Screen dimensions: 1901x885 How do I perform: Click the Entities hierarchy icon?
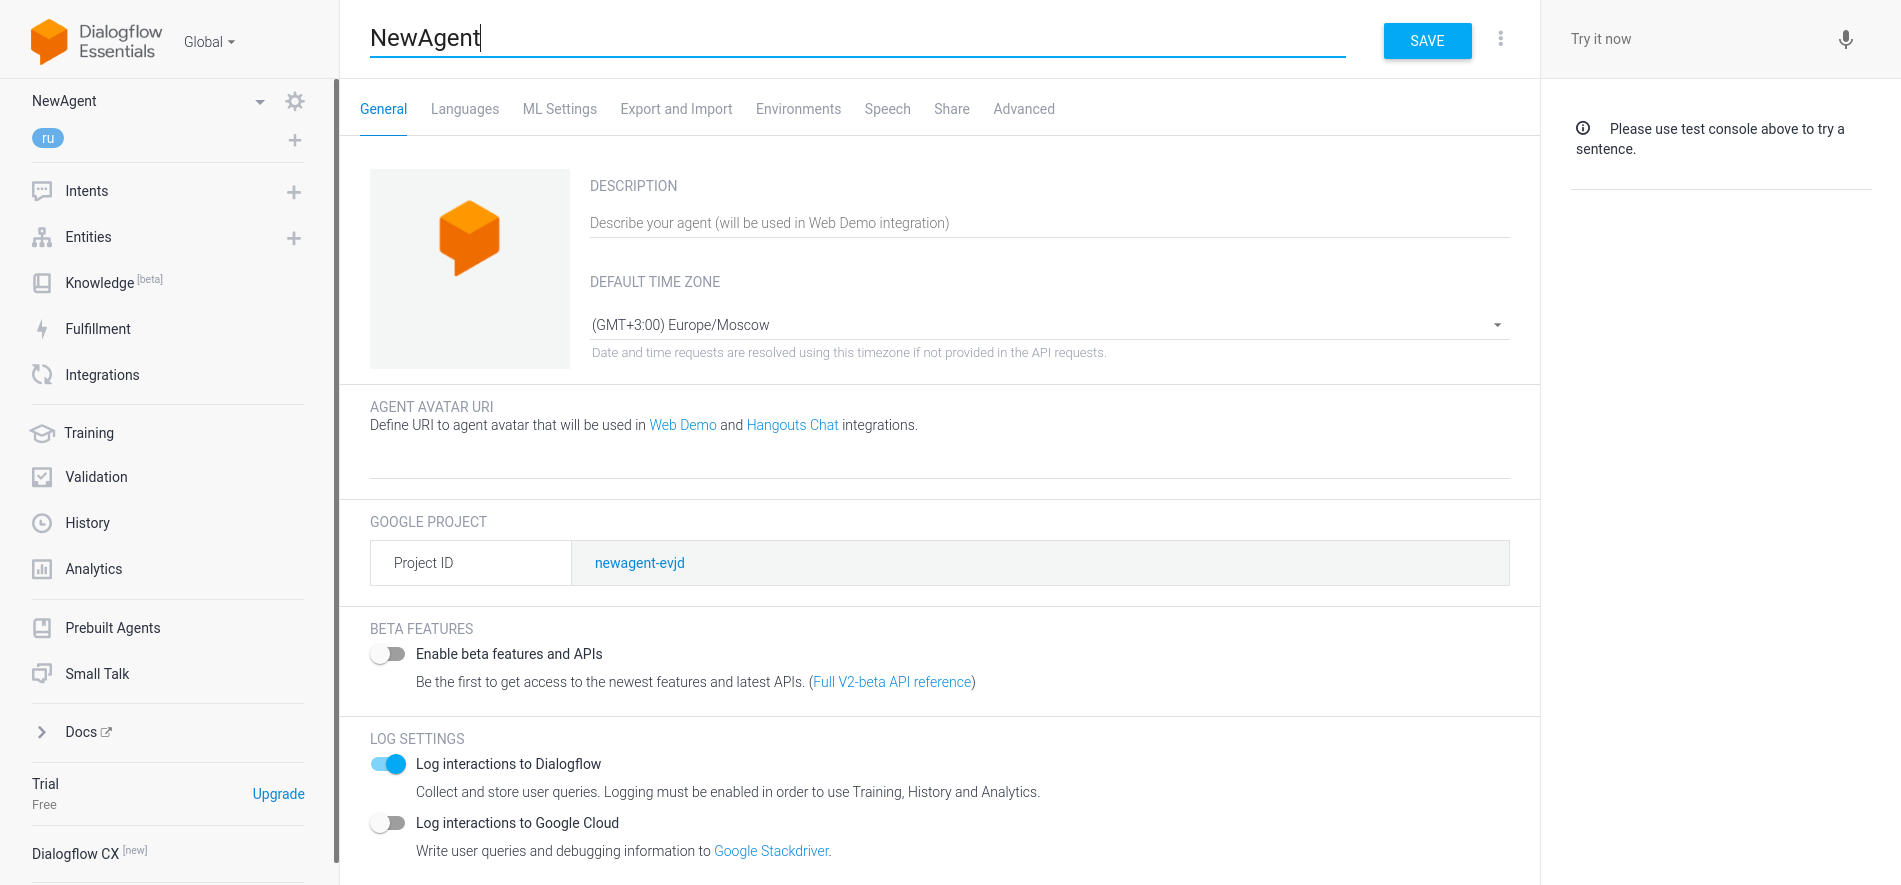[42, 237]
